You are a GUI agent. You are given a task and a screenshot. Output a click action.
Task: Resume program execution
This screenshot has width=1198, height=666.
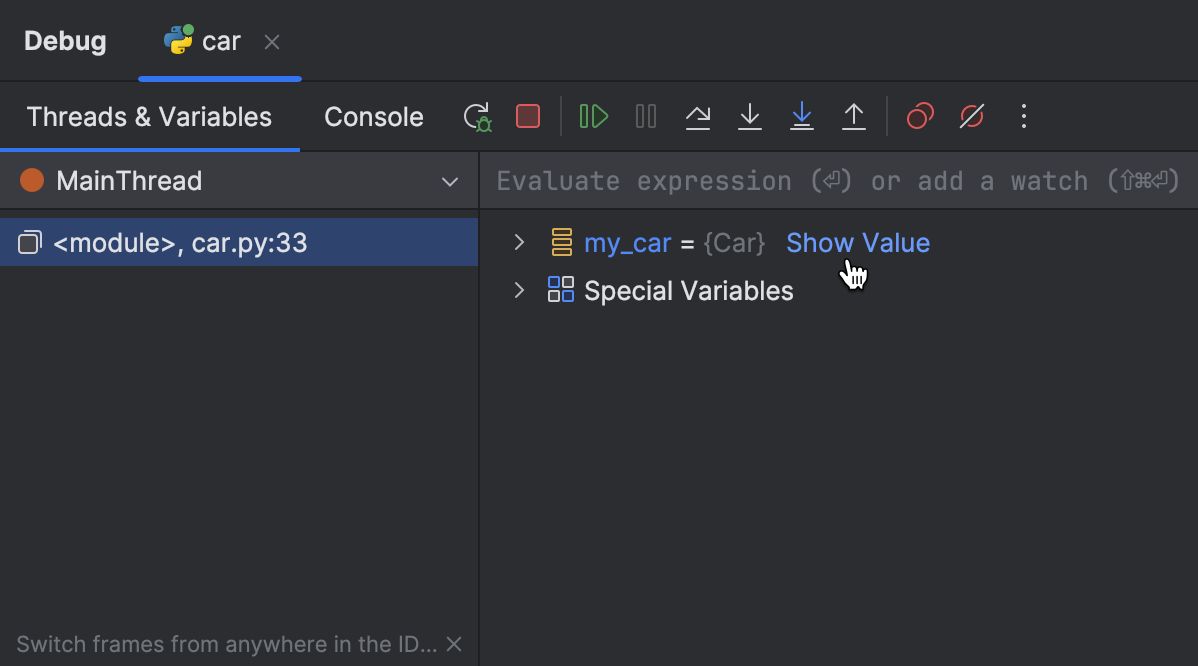(593, 116)
